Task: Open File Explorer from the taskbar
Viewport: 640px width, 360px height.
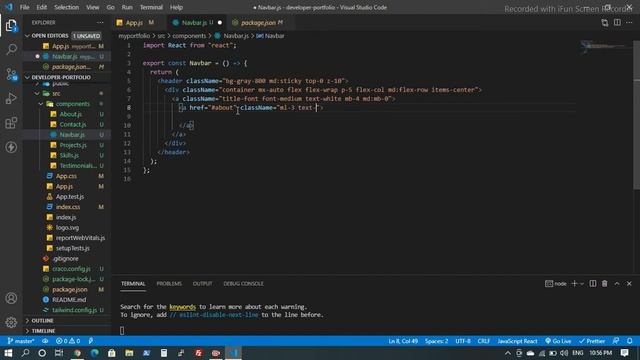Action: click(129, 353)
